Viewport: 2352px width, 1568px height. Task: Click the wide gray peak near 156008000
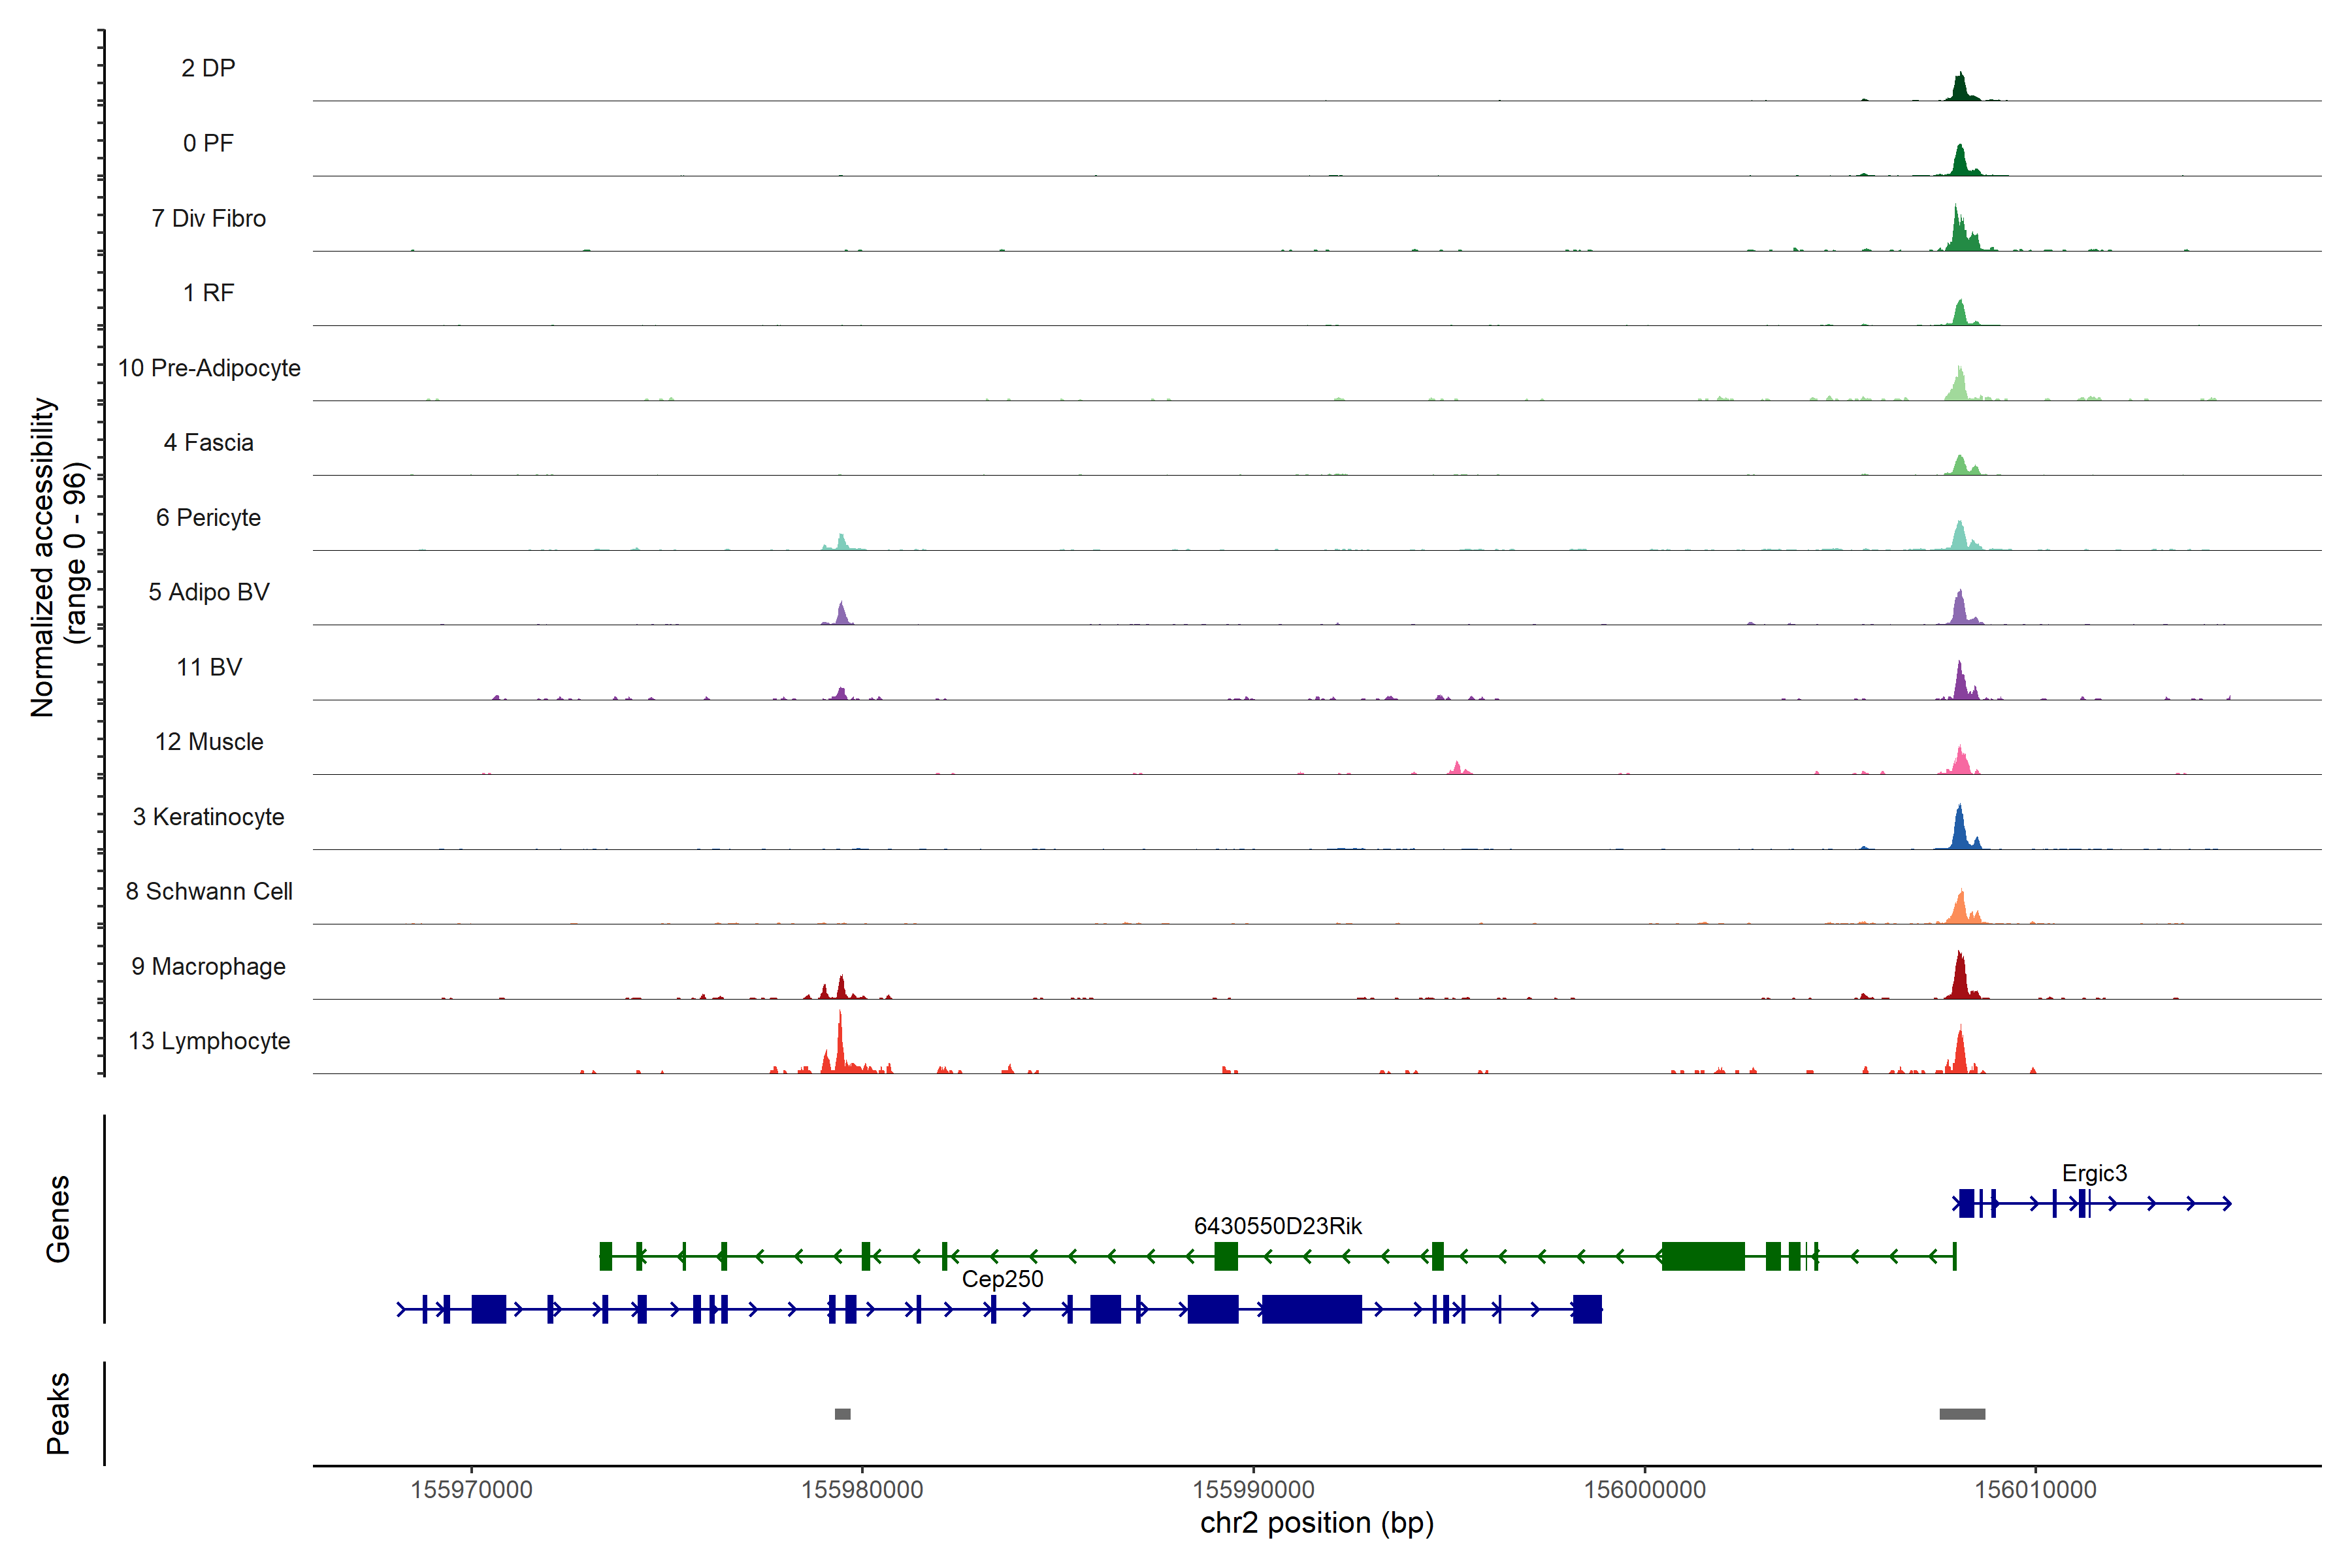1962,1414
